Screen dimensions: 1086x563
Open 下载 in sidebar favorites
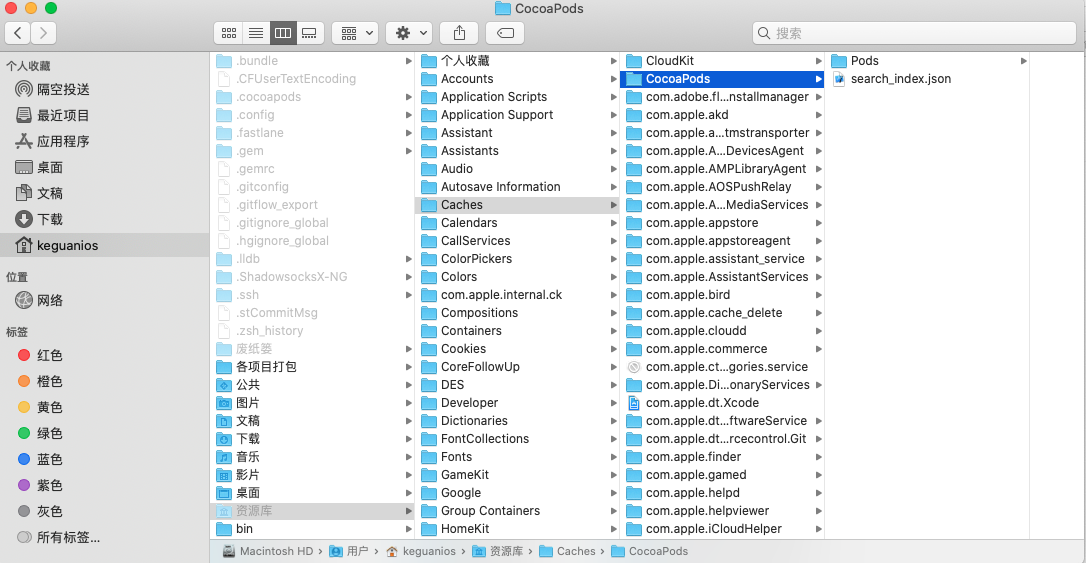(x=105, y=219)
